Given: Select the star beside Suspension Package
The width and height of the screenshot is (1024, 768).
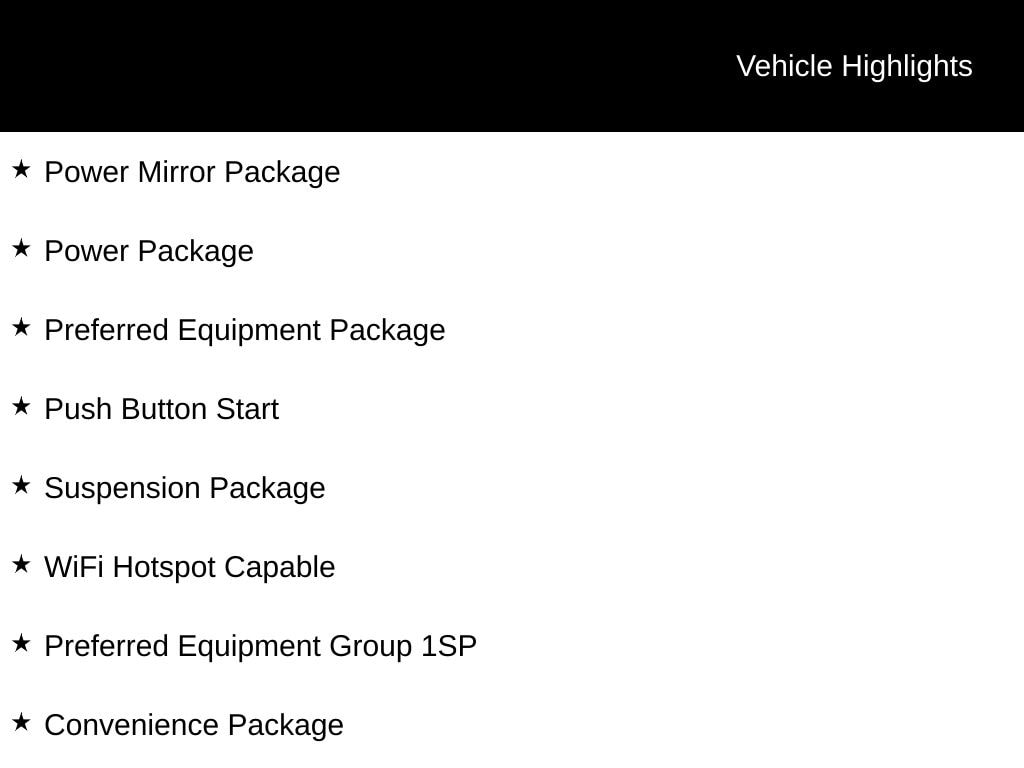Looking at the screenshot, I should tap(21, 486).
